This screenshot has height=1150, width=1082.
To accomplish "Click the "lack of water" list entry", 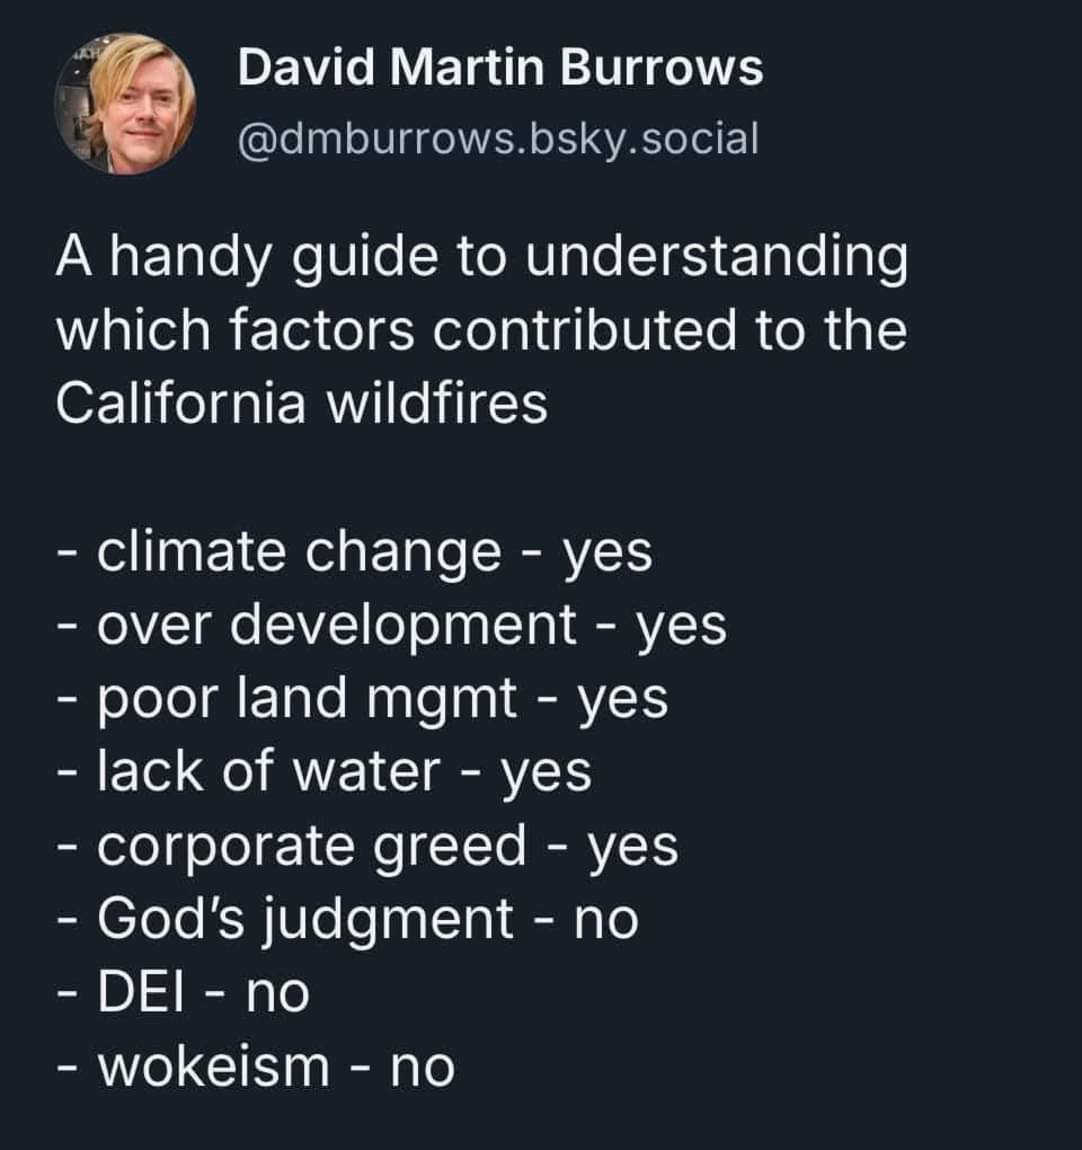I will pyautogui.click(x=268, y=771).
